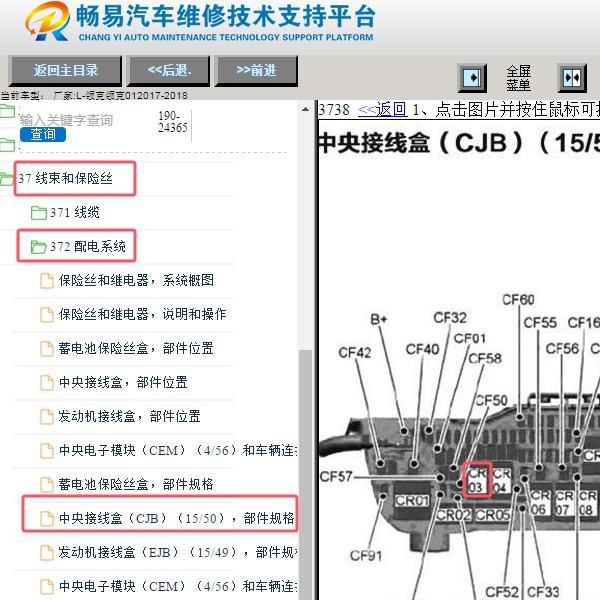Click the CF33 label in diagram
The height and width of the screenshot is (600, 600).
coord(543,592)
